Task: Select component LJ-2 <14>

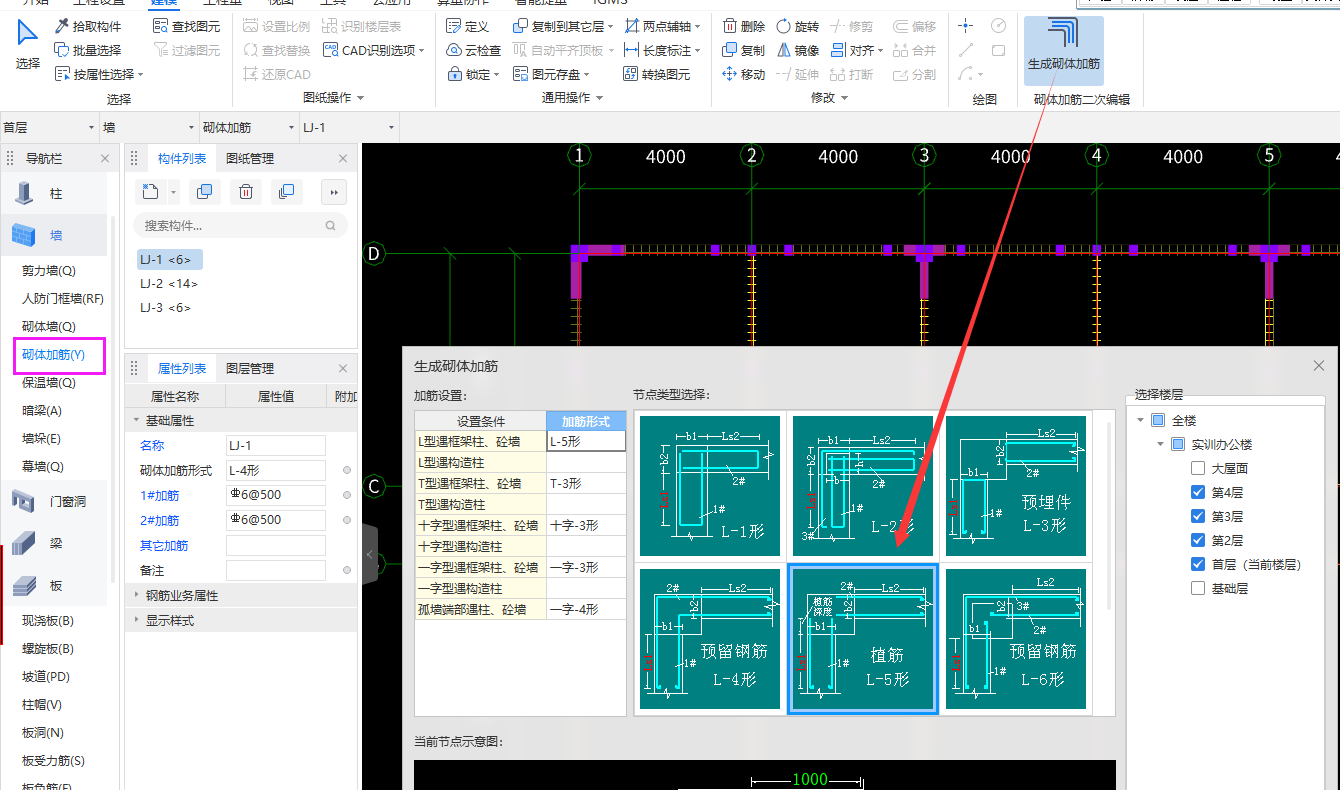Action: (169, 284)
